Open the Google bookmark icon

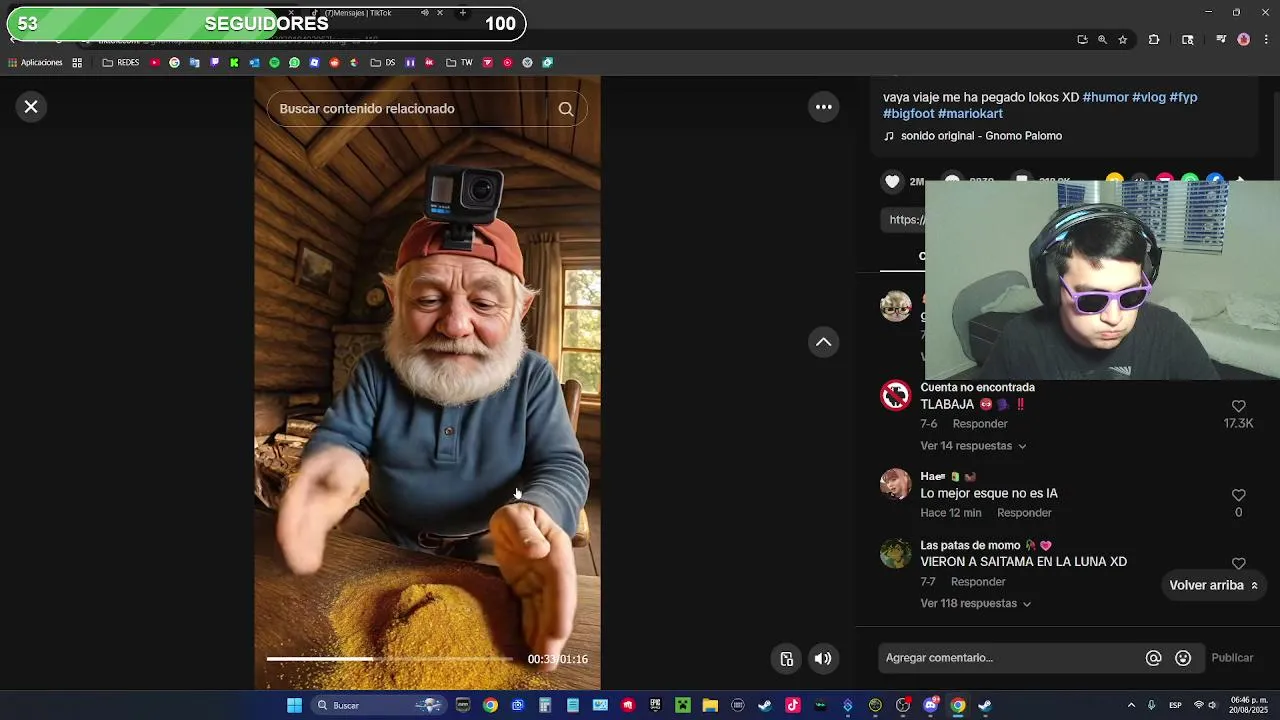(x=174, y=63)
